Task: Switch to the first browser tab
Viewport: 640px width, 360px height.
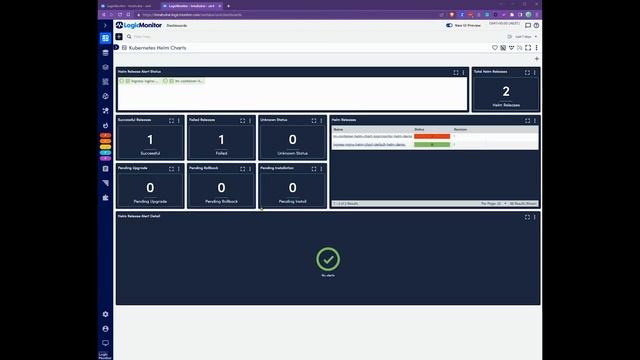Action: tap(128, 6)
